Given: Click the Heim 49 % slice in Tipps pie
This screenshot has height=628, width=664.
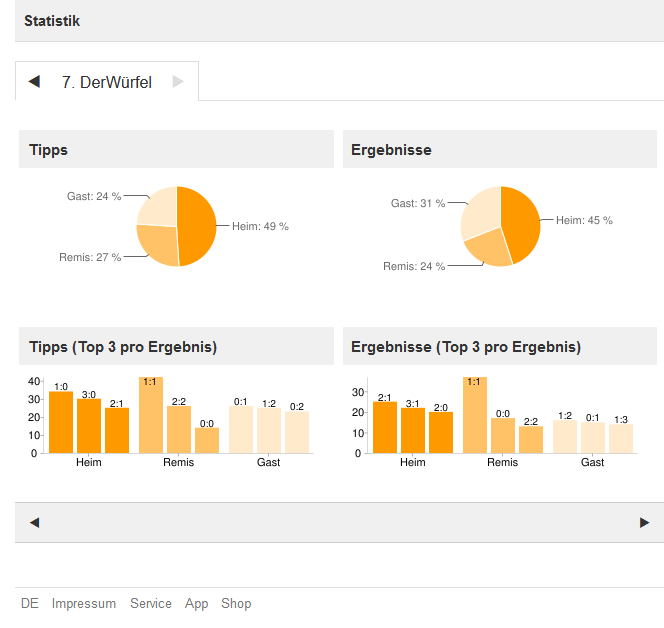Looking at the screenshot, I should coord(197,226).
